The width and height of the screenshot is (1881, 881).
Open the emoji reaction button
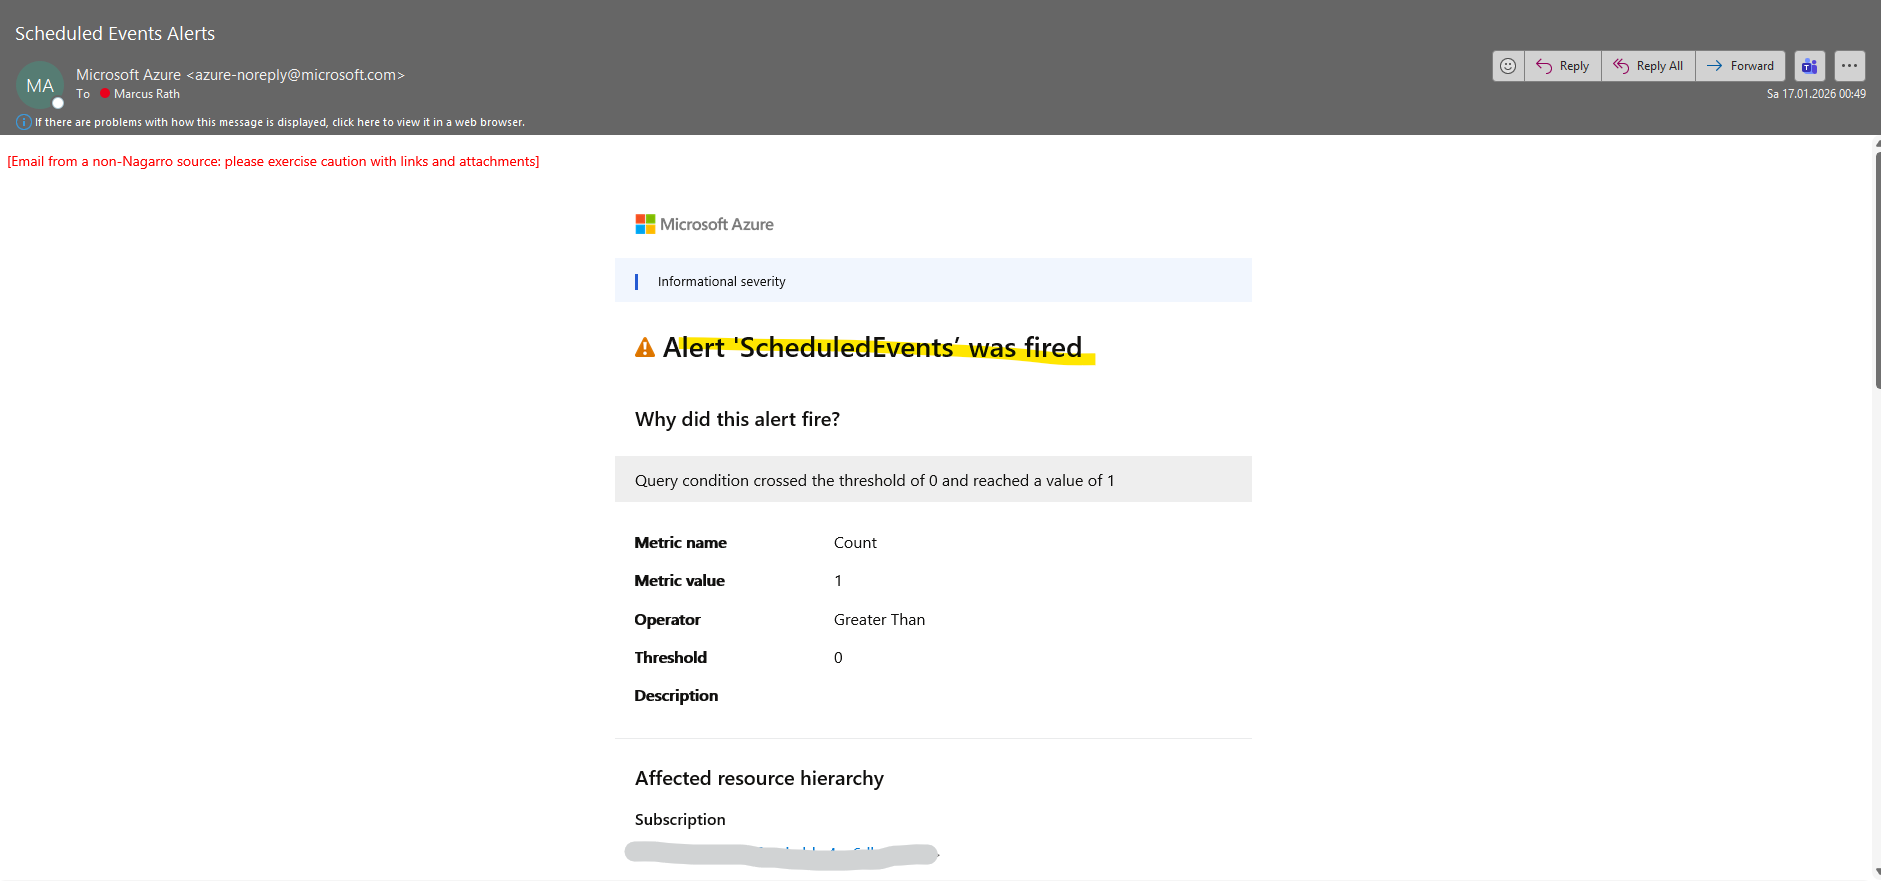[x=1508, y=66]
